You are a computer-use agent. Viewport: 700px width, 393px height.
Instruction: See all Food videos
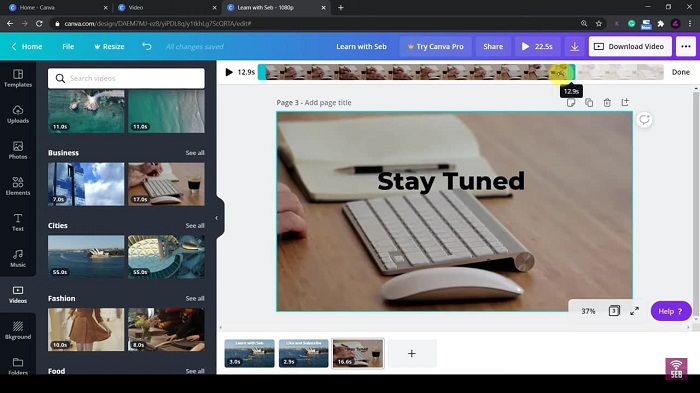[195, 371]
